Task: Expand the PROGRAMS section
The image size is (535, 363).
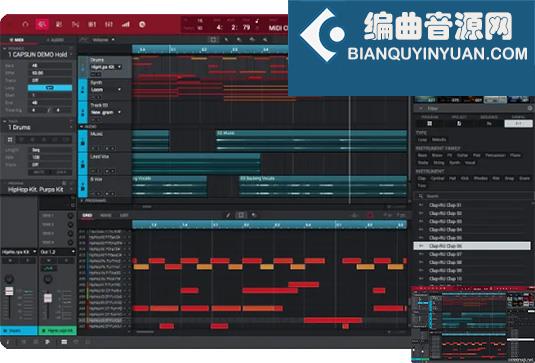Action: point(82,201)
